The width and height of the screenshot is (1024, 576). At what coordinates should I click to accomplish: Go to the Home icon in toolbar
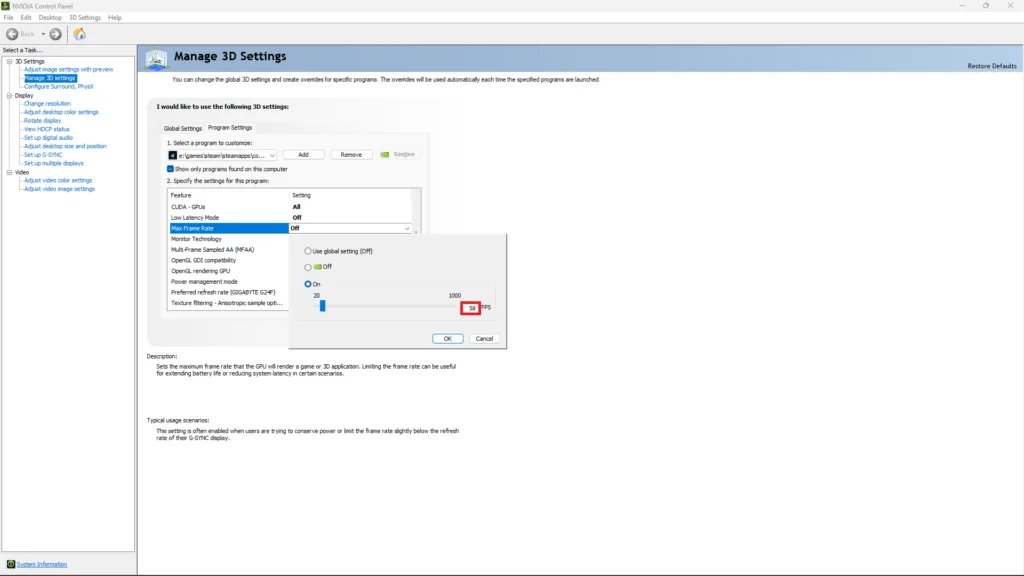(x=79, y=34)
